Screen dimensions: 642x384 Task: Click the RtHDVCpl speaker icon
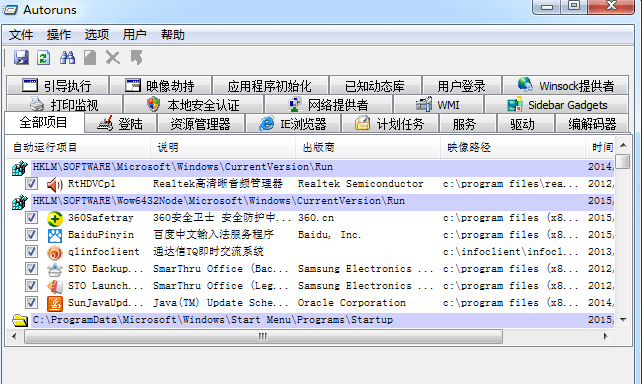(54, 184)
